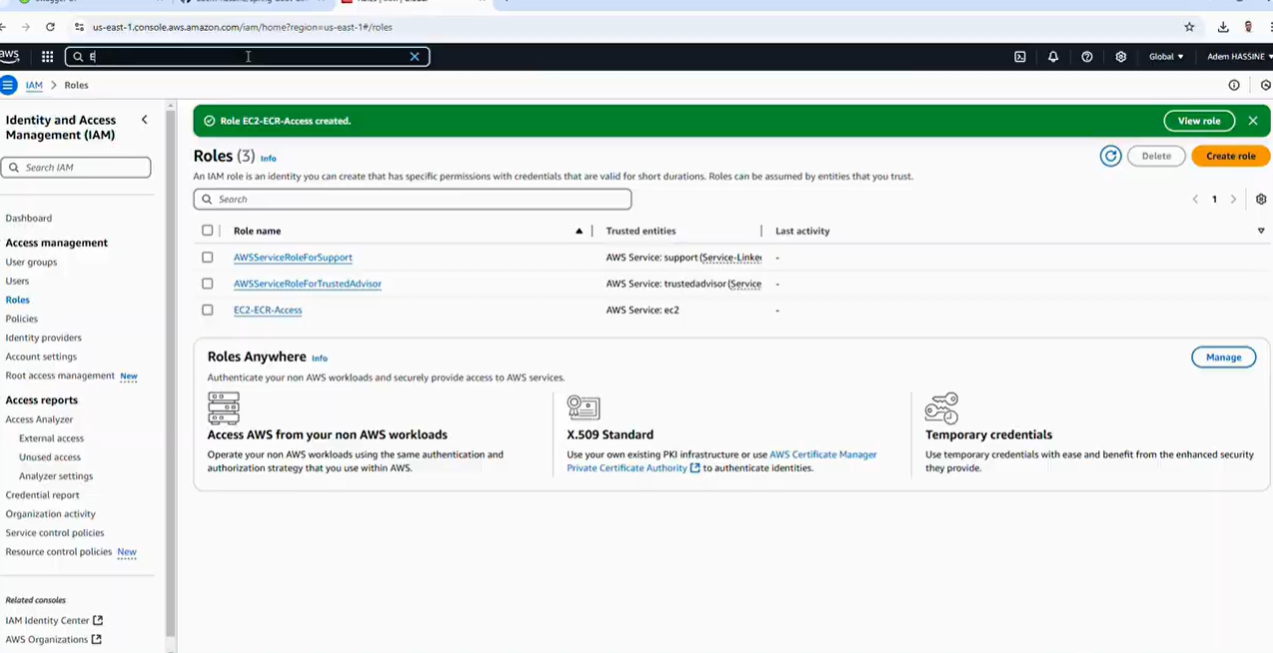This screenshot has height=653, width=1273.
Task: Check the AWSServiceRoleForTrustedAdvisor row checkbox
Action: [207, 284]
